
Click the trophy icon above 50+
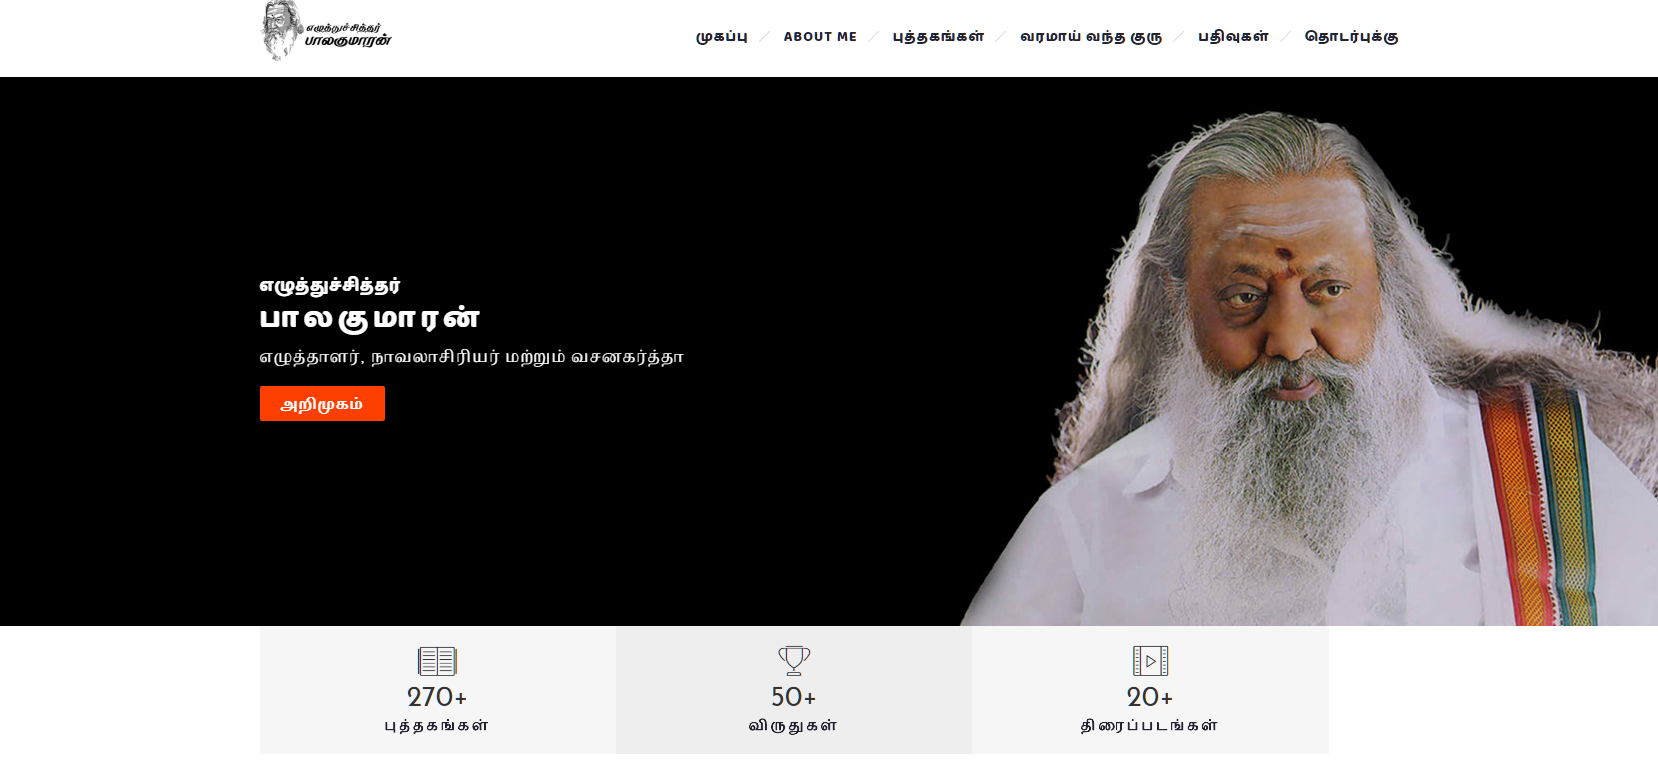coord(794,661)
